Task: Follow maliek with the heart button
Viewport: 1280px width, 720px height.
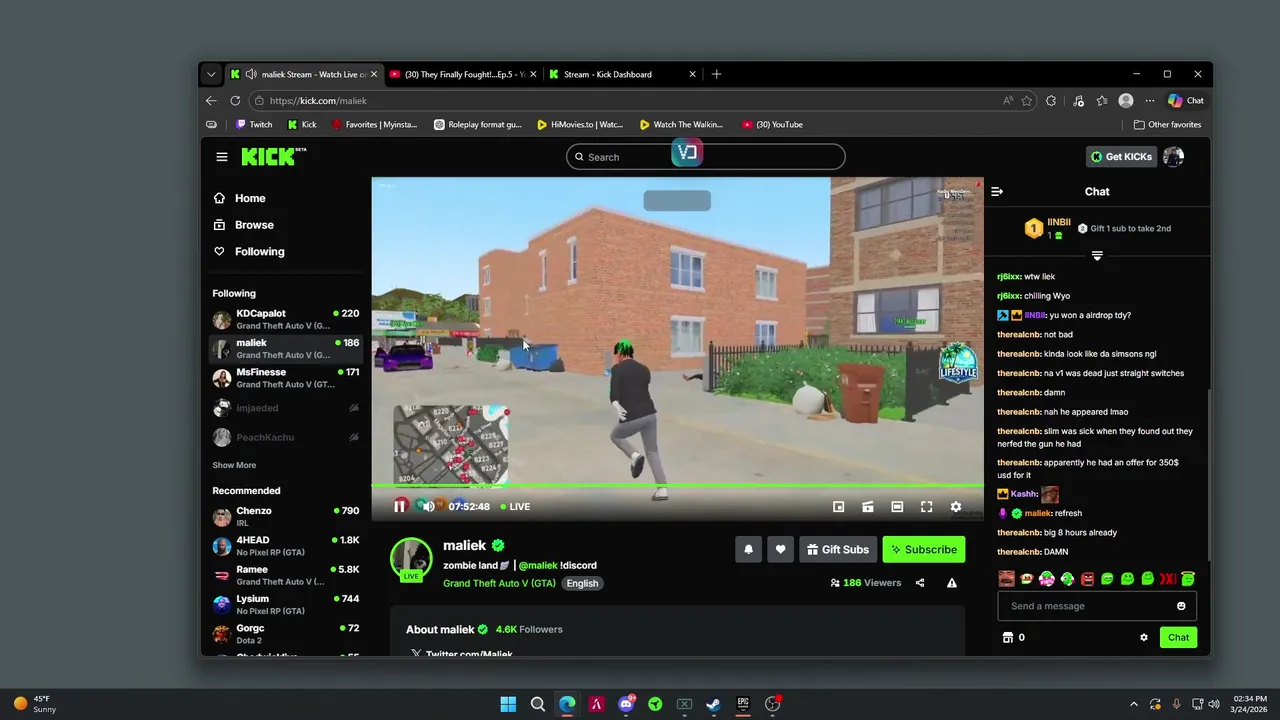Action: [x=780, y=549]
